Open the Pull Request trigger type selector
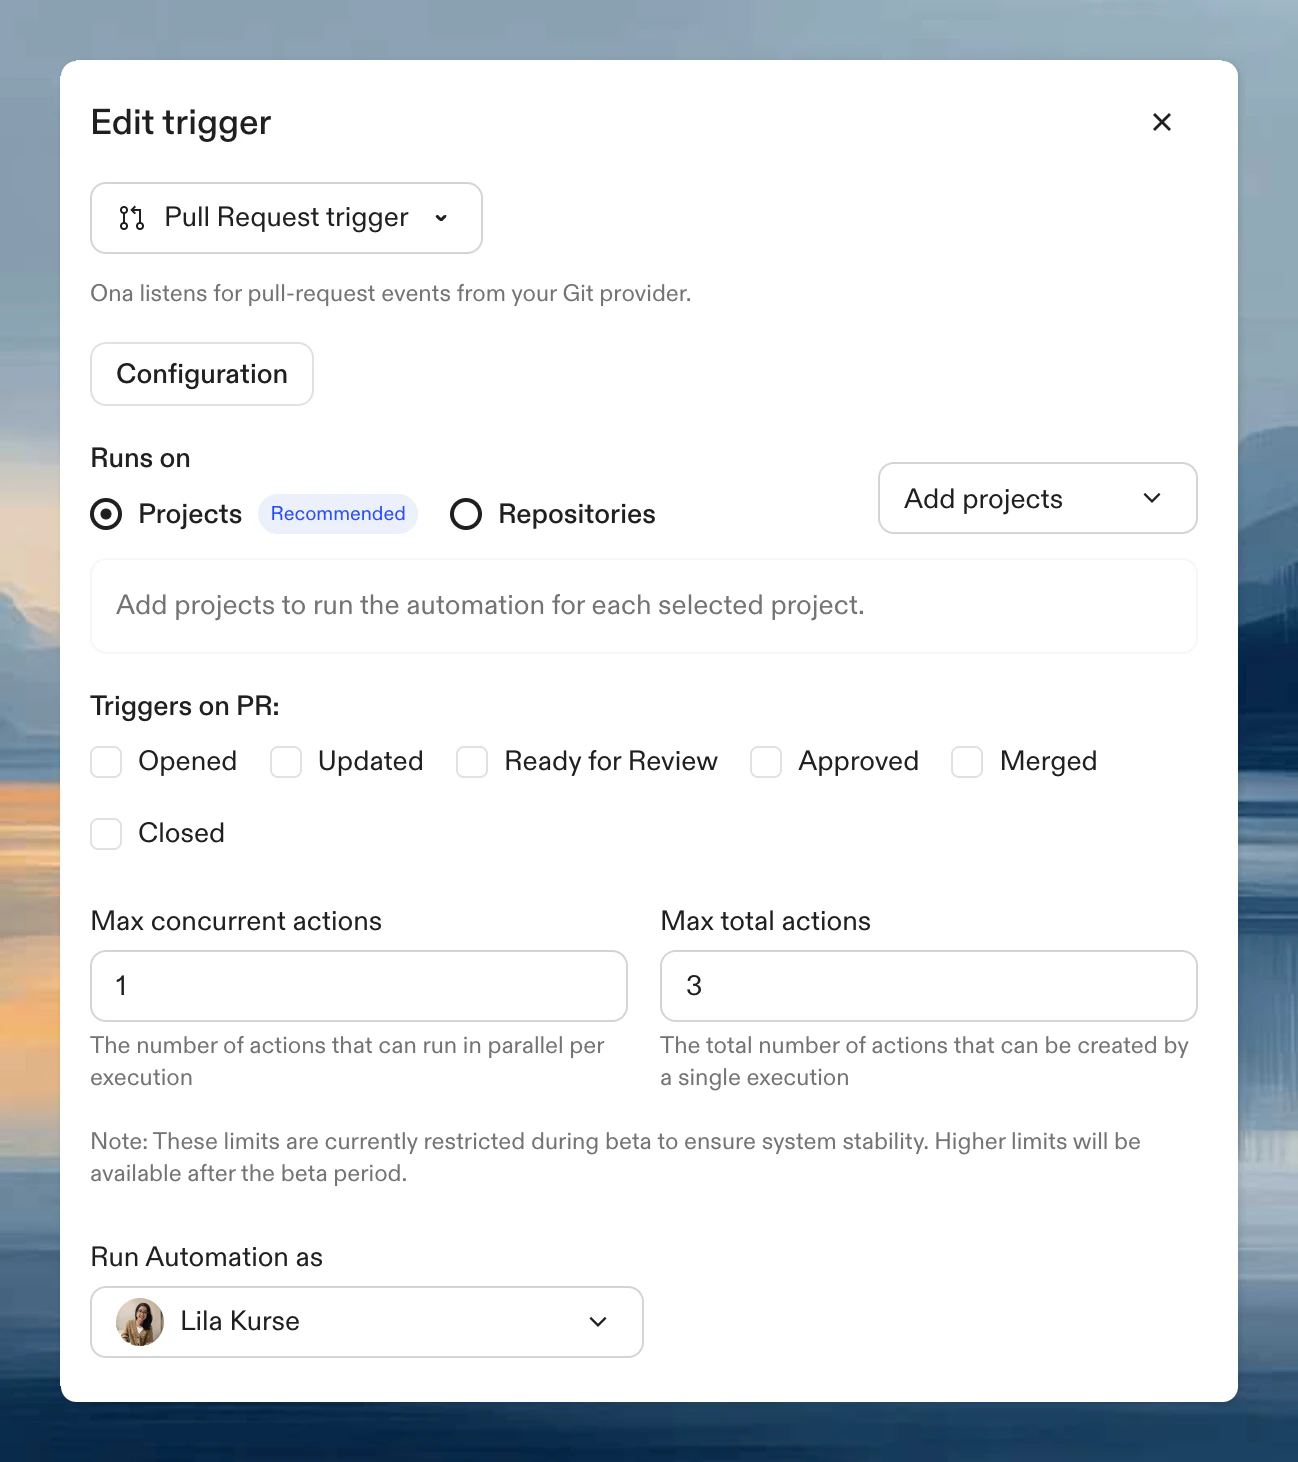The height and width of the screenshot is (1462, 1298). click(x=285, y=218)
